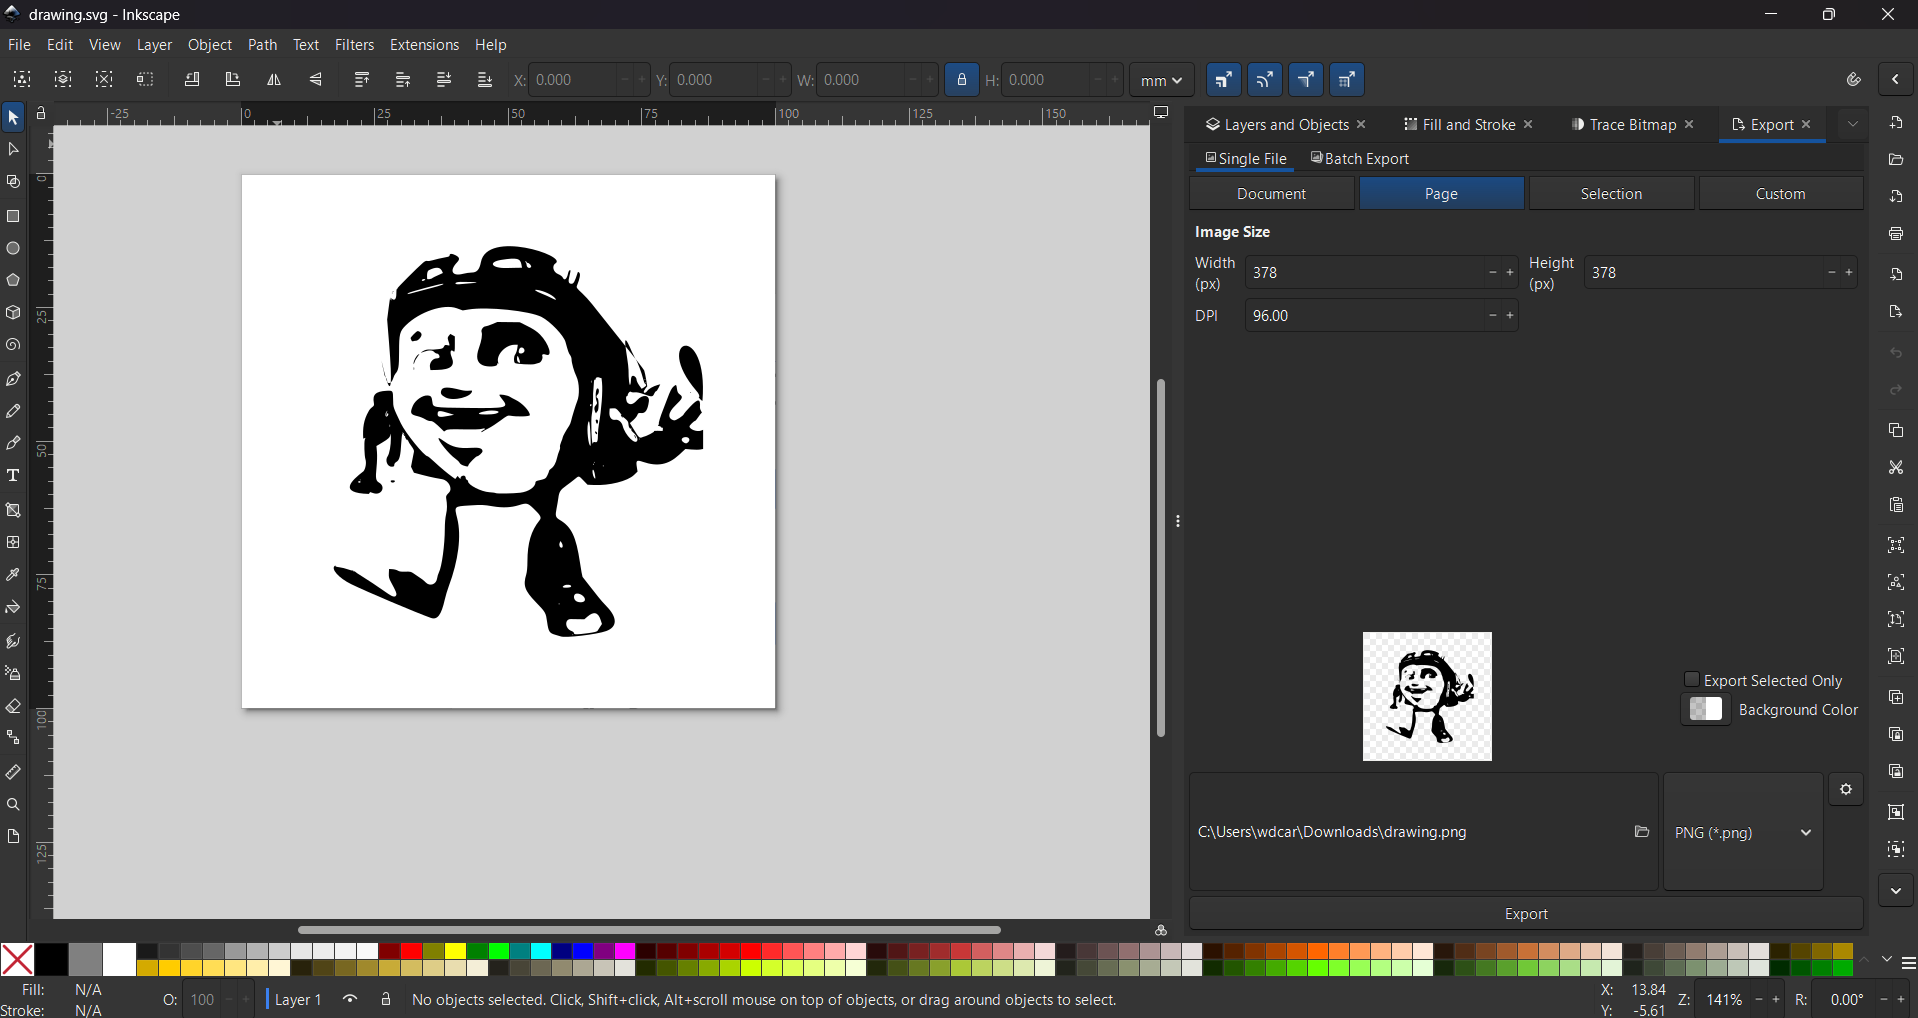Select the 3D box tool
Viewport: 1918px width, 1018px height.
click(x=13, y=313)
